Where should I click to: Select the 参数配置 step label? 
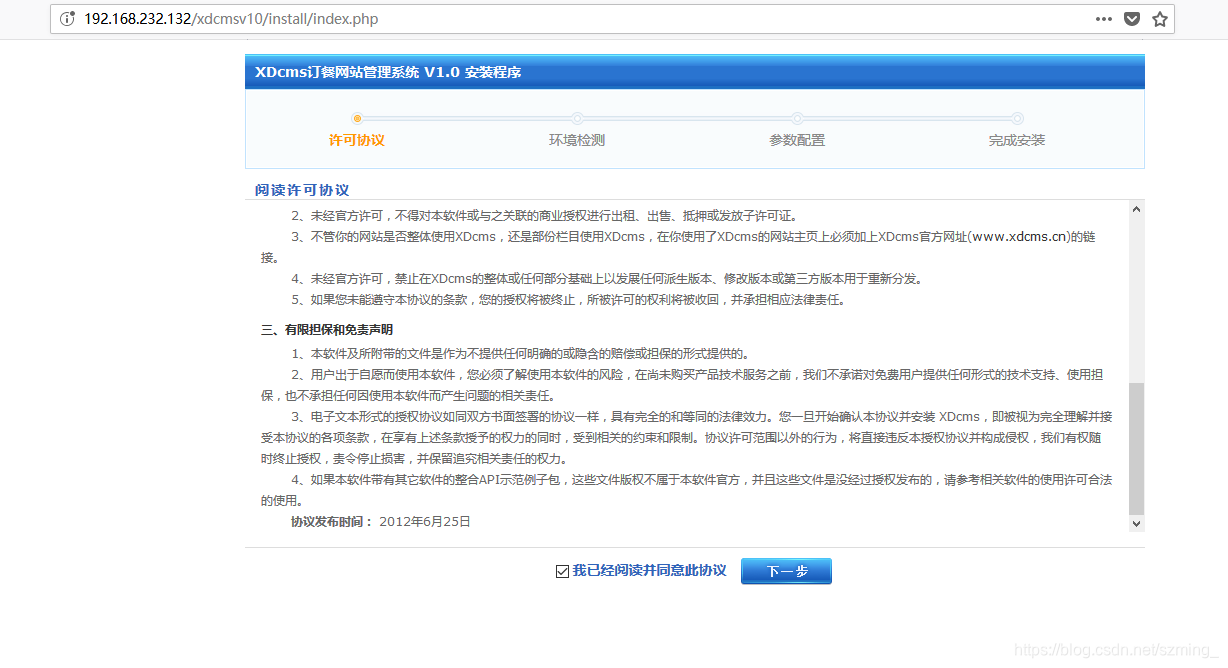point(797,140)
